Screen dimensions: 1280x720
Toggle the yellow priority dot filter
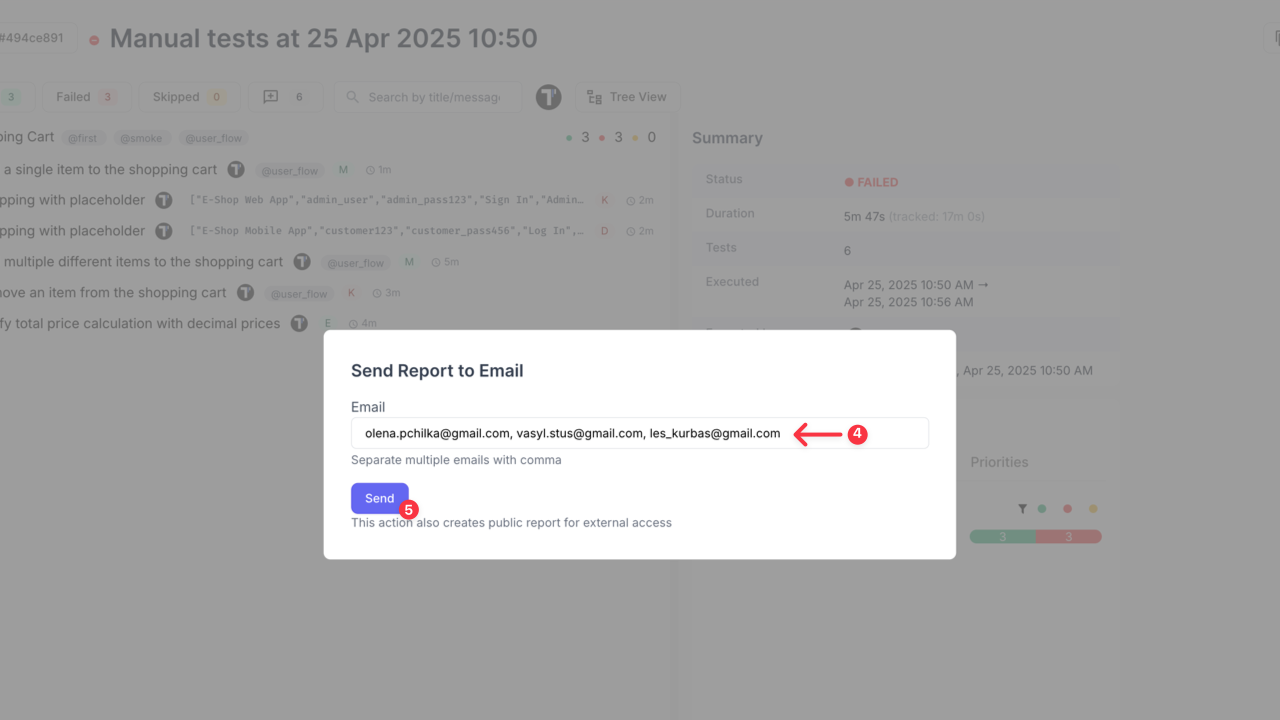1092,508
